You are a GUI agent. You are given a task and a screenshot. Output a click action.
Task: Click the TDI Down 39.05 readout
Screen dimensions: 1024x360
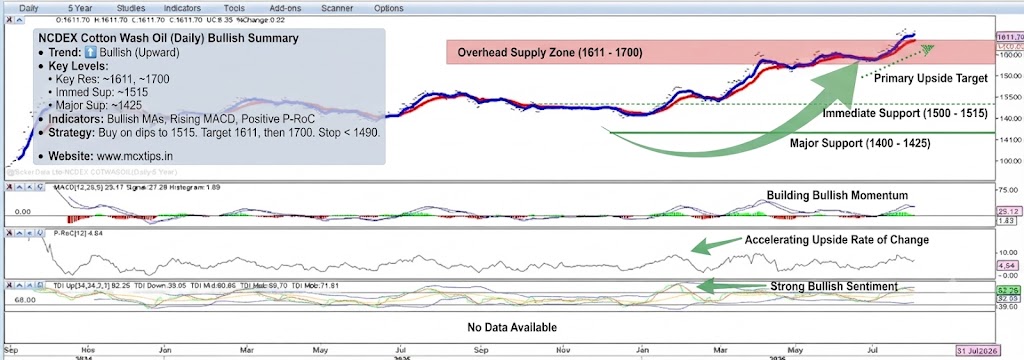tap(160, 286)
